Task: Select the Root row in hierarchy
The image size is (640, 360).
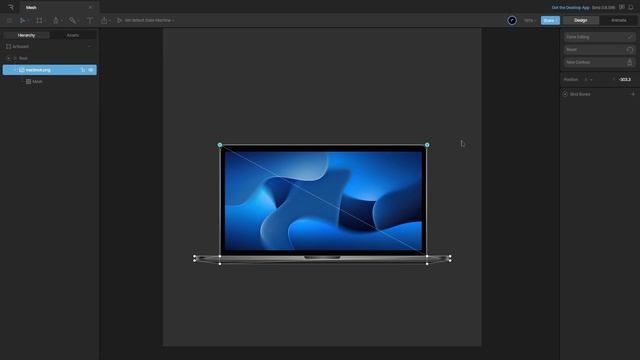Action: 49,58
